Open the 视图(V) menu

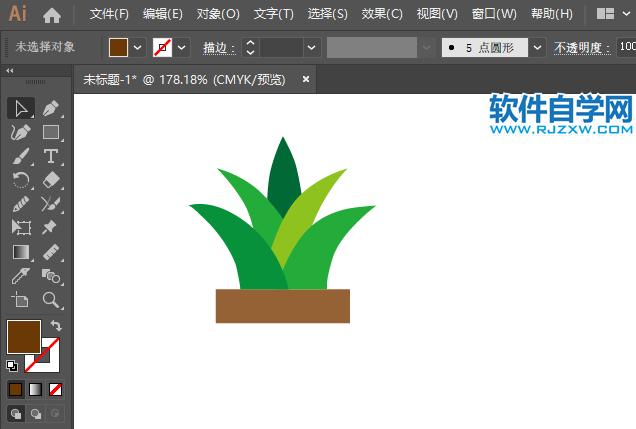(x=437, y=14)
